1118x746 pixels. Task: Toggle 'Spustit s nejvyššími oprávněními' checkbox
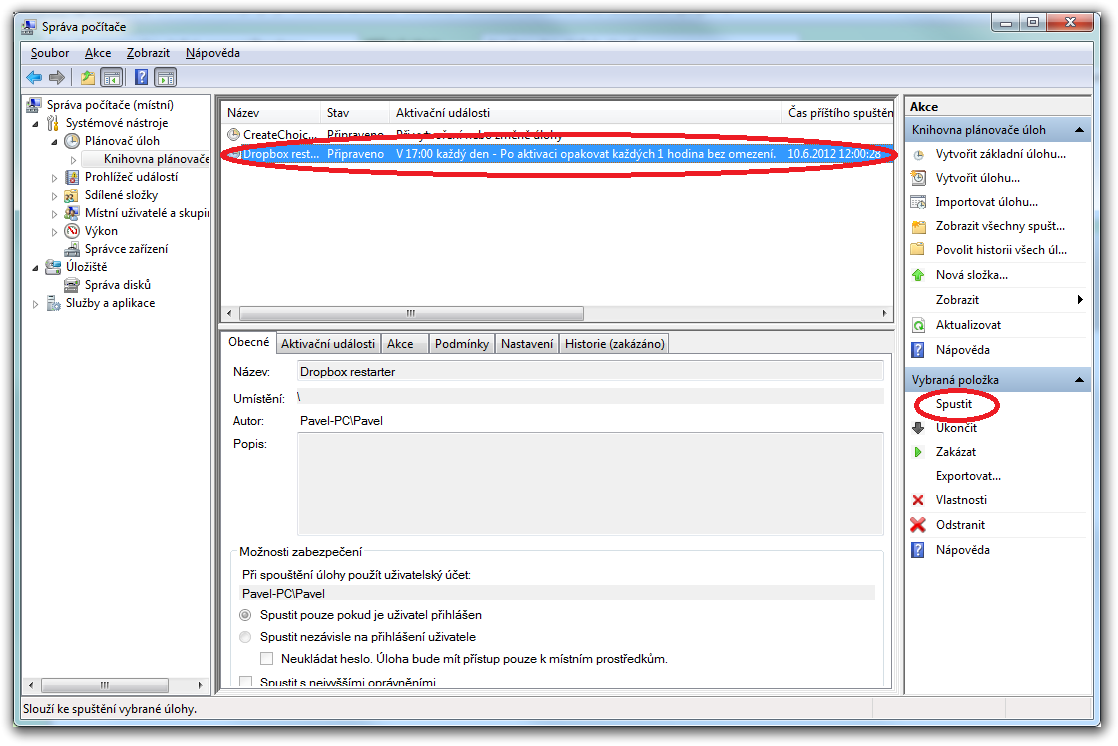point(246,682)
